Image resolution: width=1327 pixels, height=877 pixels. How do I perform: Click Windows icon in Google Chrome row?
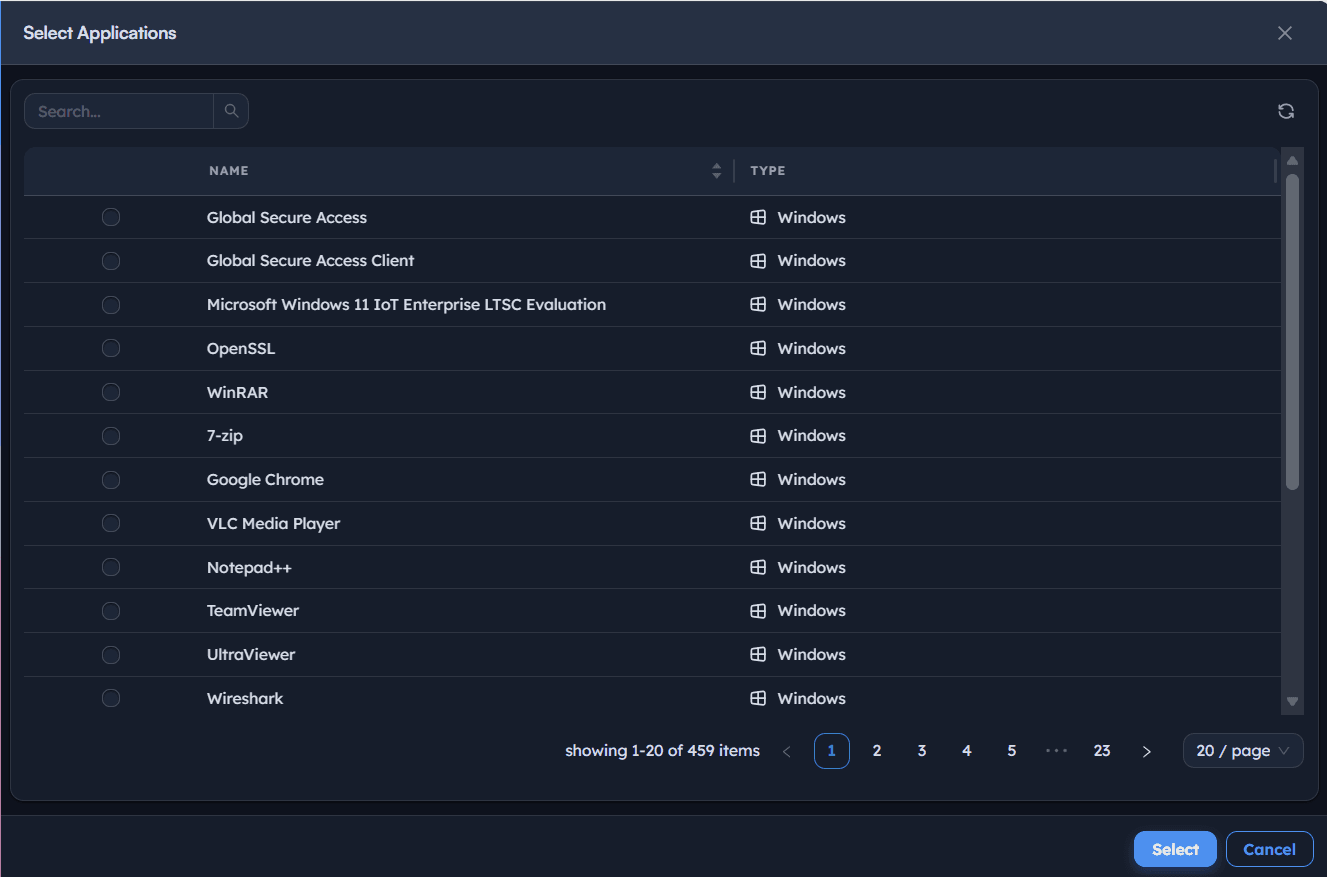click(x=758, y=480)
